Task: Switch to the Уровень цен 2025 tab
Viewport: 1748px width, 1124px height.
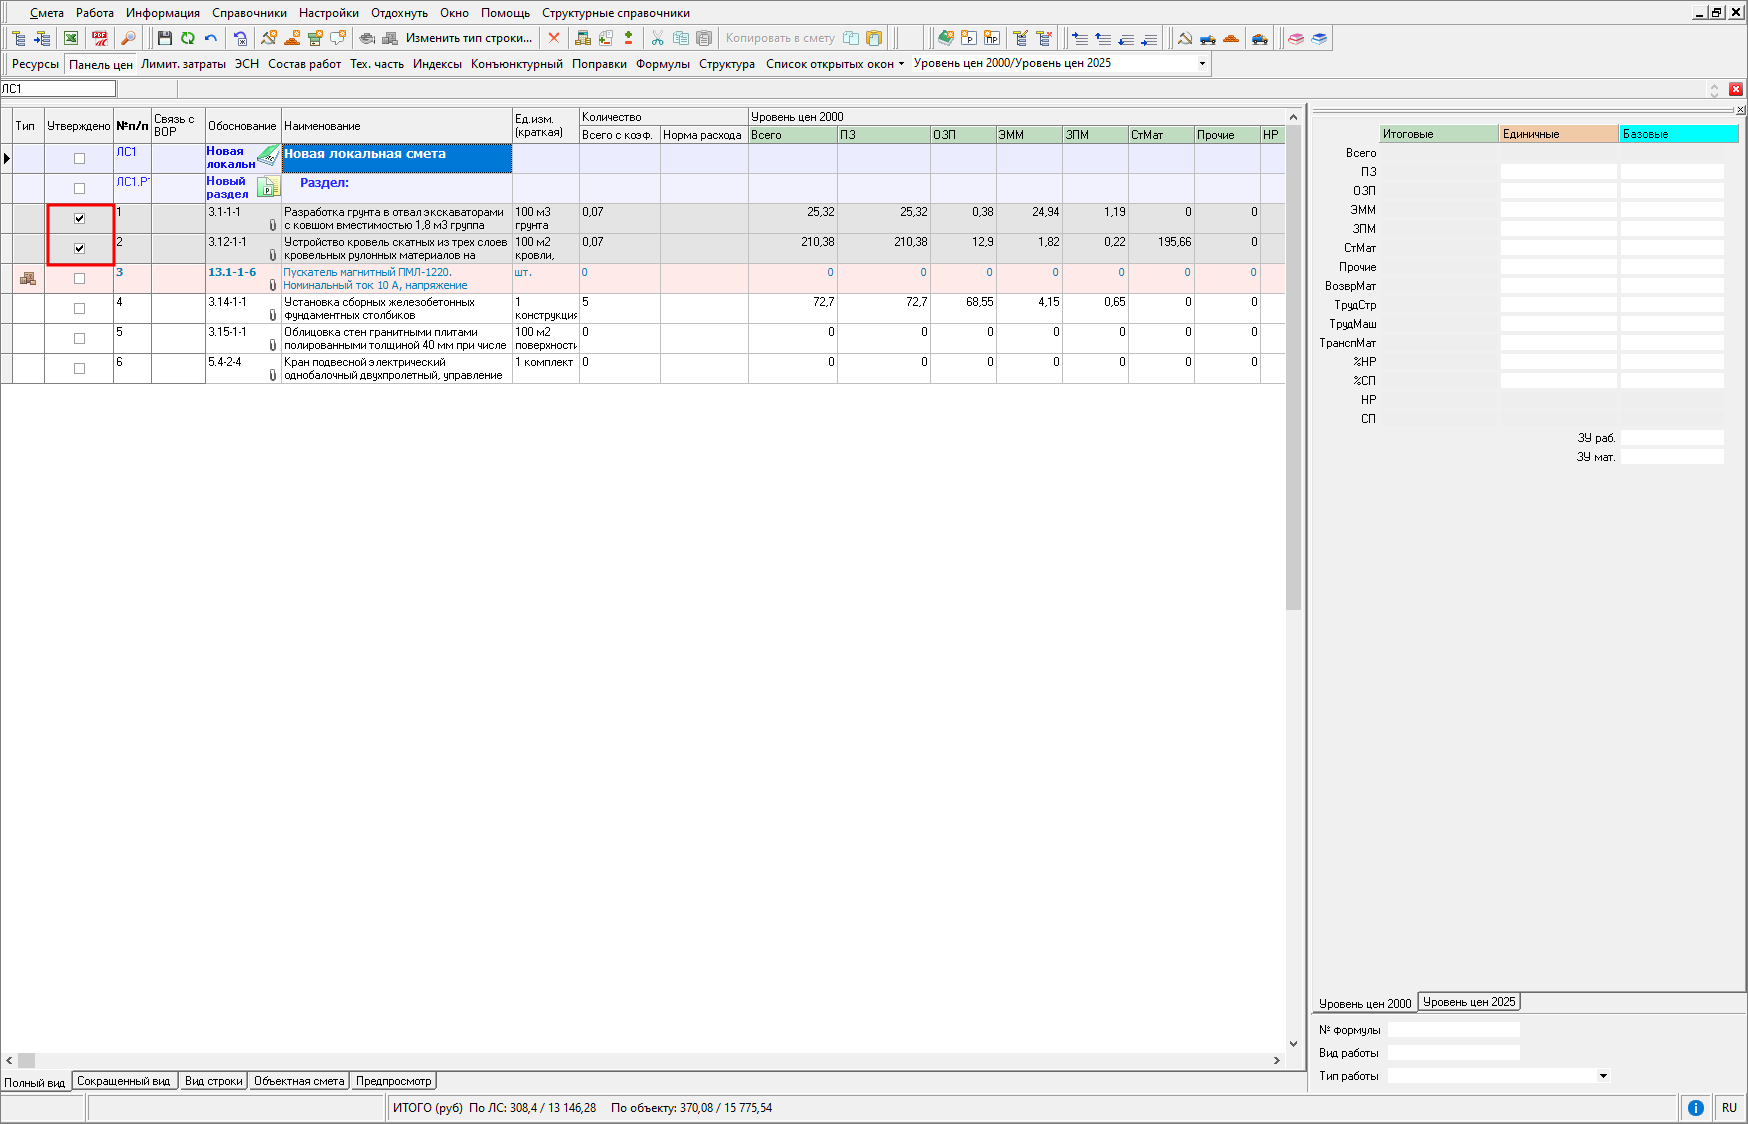Action: tap(1468, 1002)
